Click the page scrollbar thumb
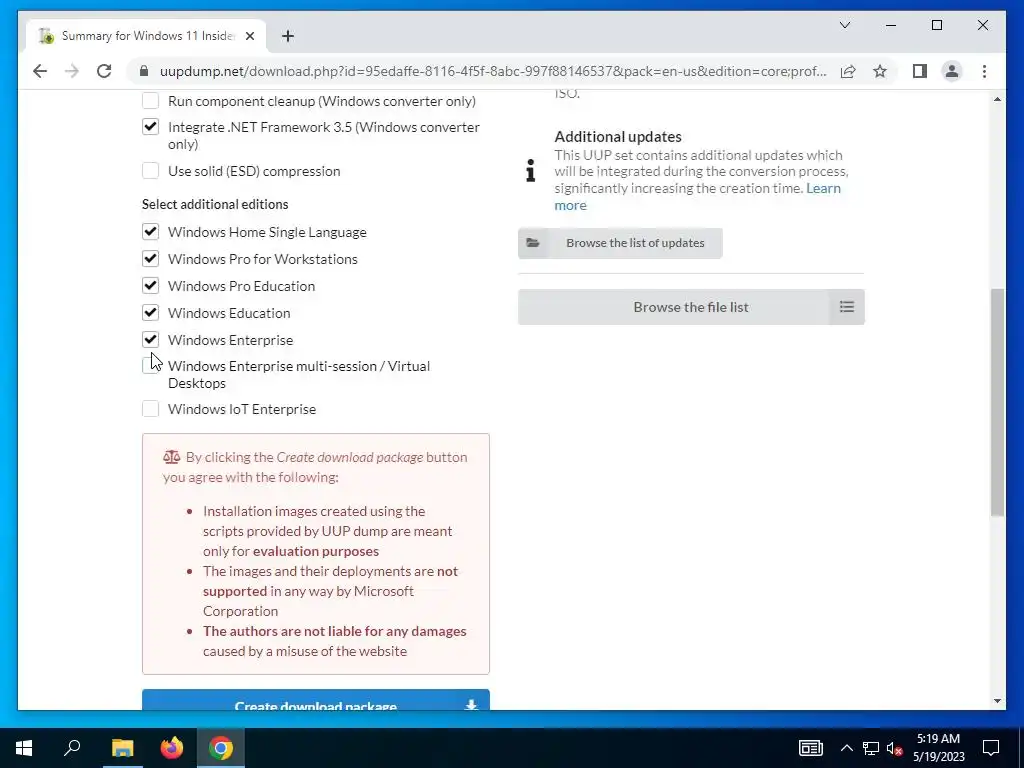 997,402
